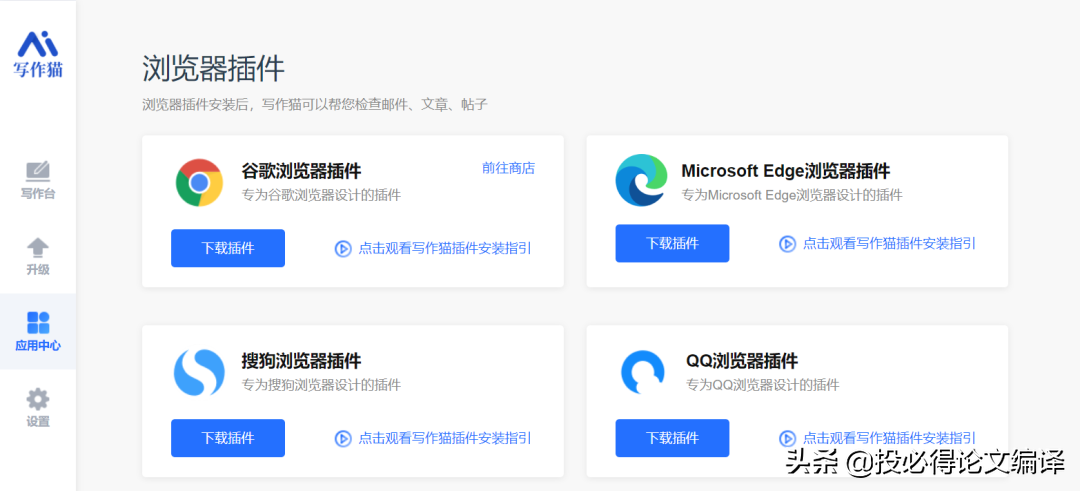Download the 搜狗浏览器 plugin
Viewport: 1080px width, 491px height.
pos(228,438)
